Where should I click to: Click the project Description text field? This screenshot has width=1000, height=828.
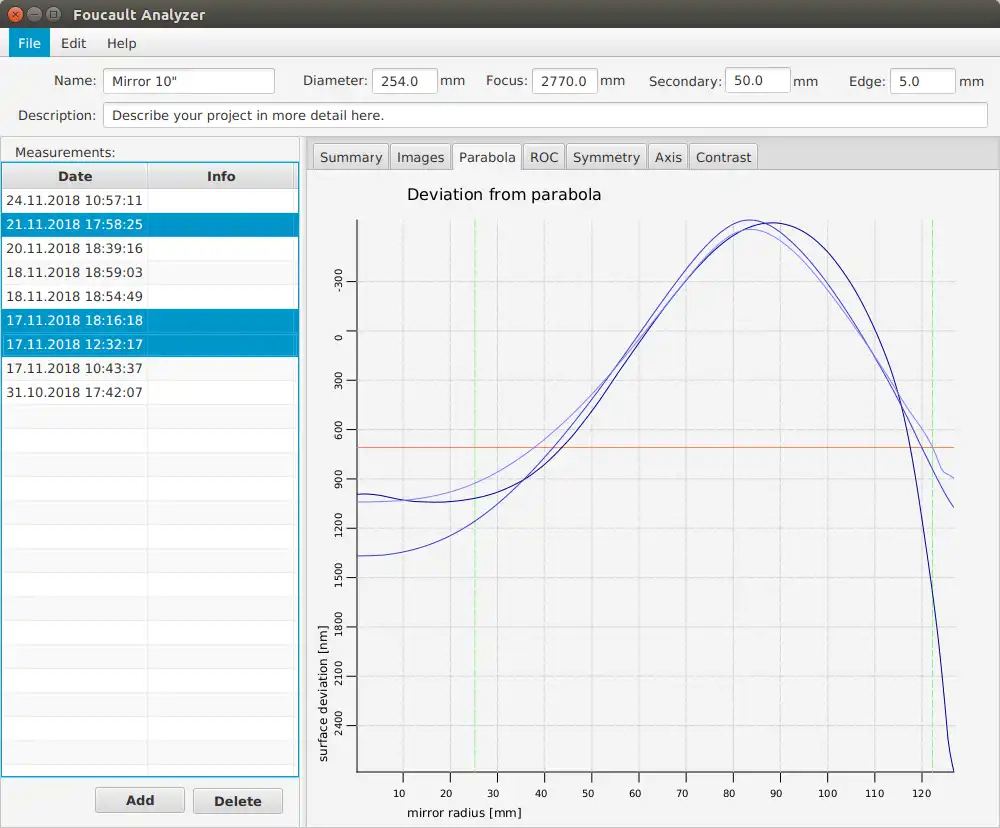544,115
